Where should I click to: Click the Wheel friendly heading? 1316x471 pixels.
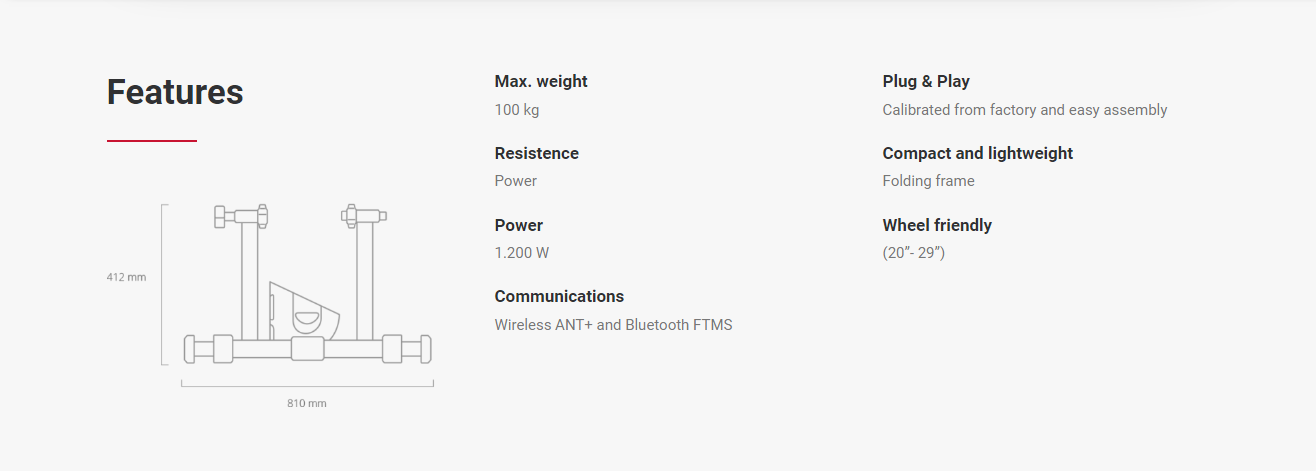pos(937,225)
